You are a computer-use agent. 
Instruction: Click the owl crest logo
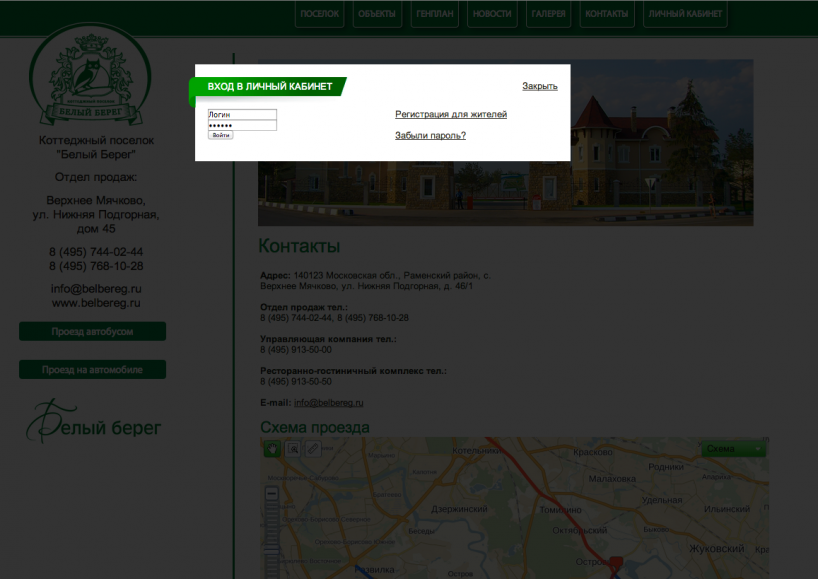pyautogui.click(x=90, y=74)
